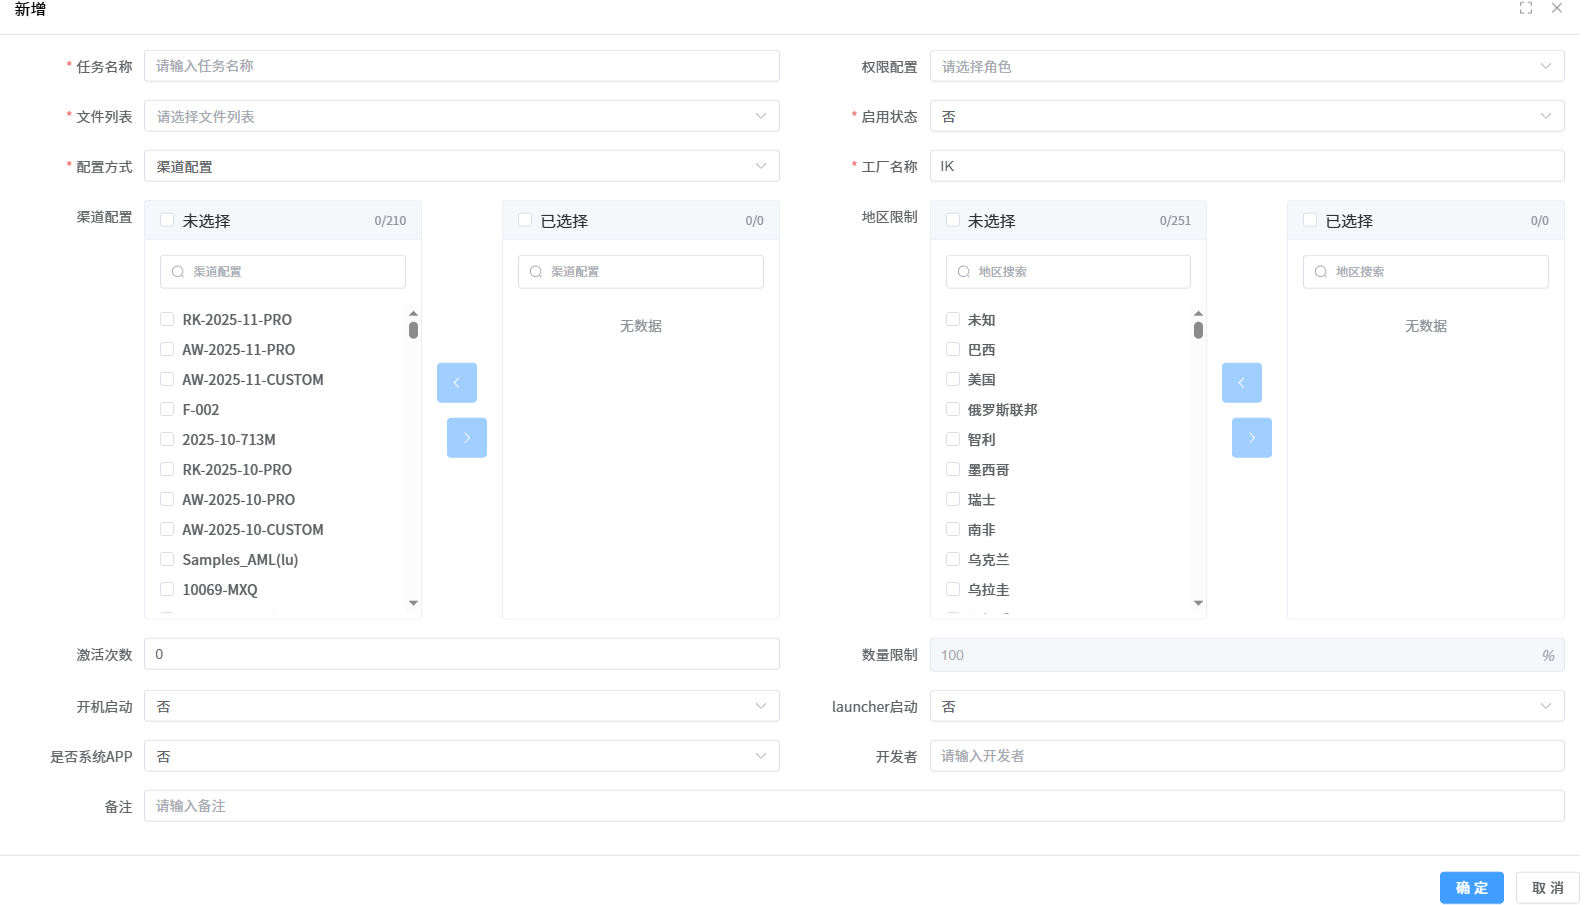Screen dimensions: 1588x905
Task: Open the 文件列表 dropdown
Action: point(461,116)
